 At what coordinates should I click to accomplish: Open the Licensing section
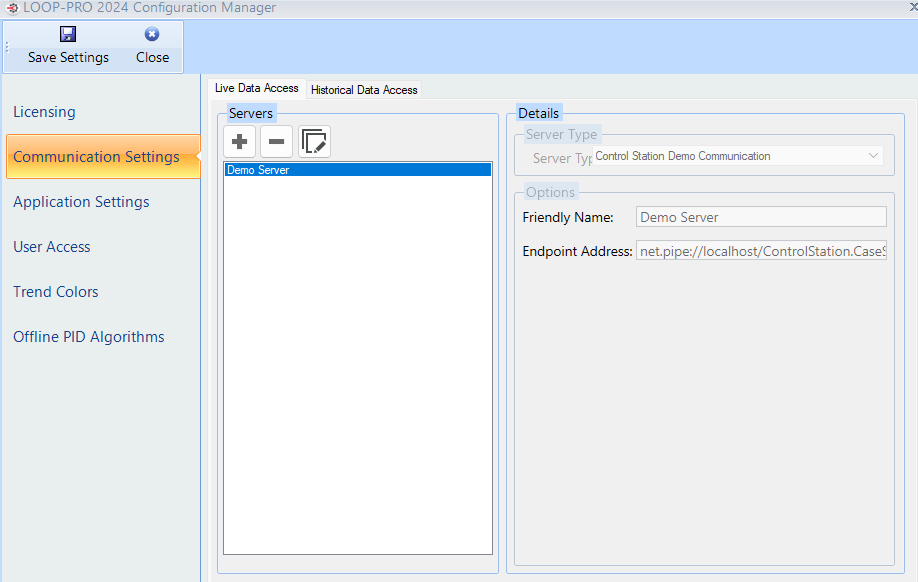(44, 112)
